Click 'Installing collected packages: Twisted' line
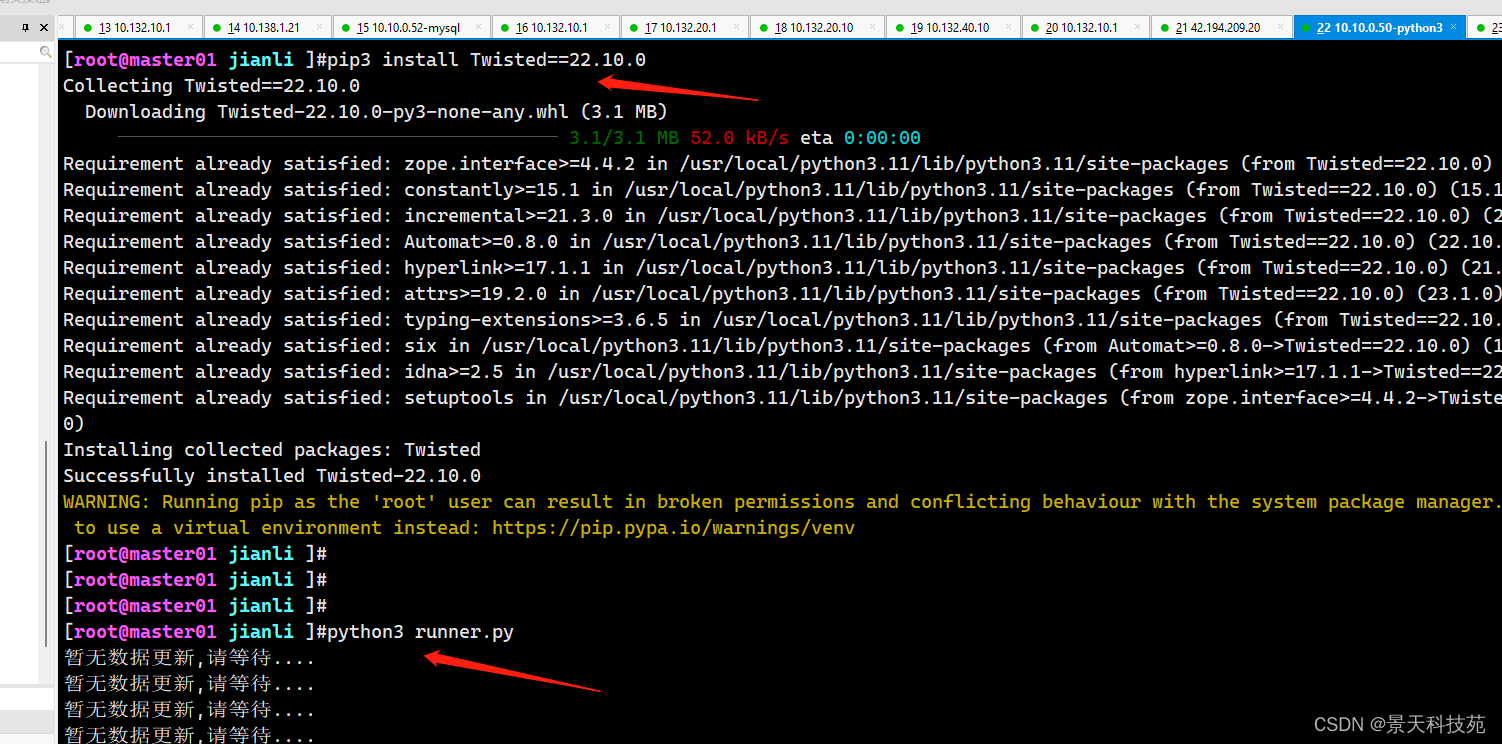Viewport: 1502px width, 744px height. coord(272,450)
